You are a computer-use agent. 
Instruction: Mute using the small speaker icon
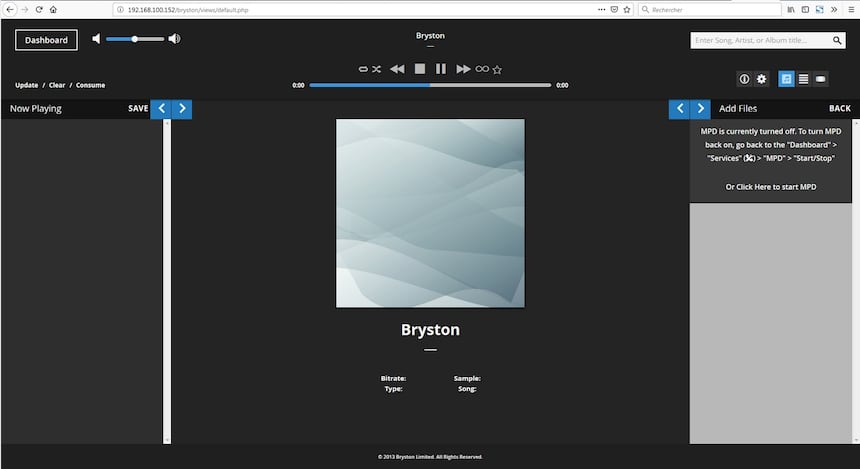pos(96,38)
